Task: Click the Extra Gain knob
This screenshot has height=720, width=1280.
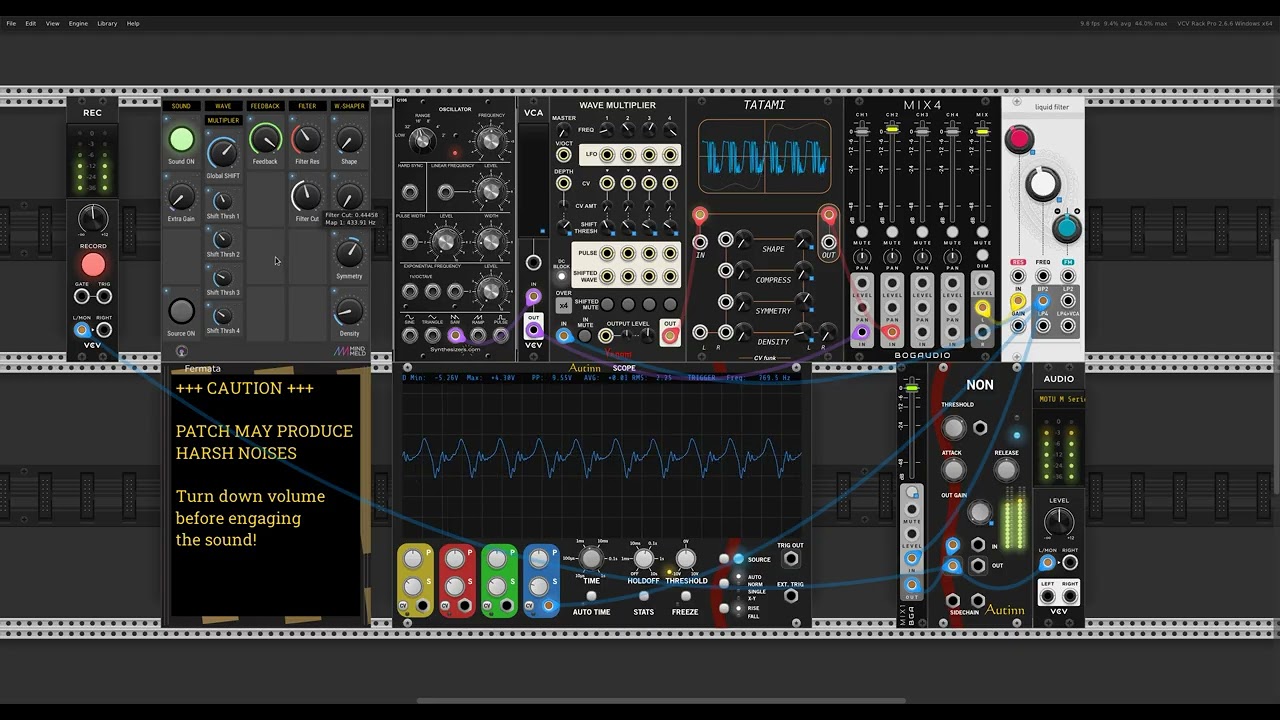Action: [x=181, y=197]
